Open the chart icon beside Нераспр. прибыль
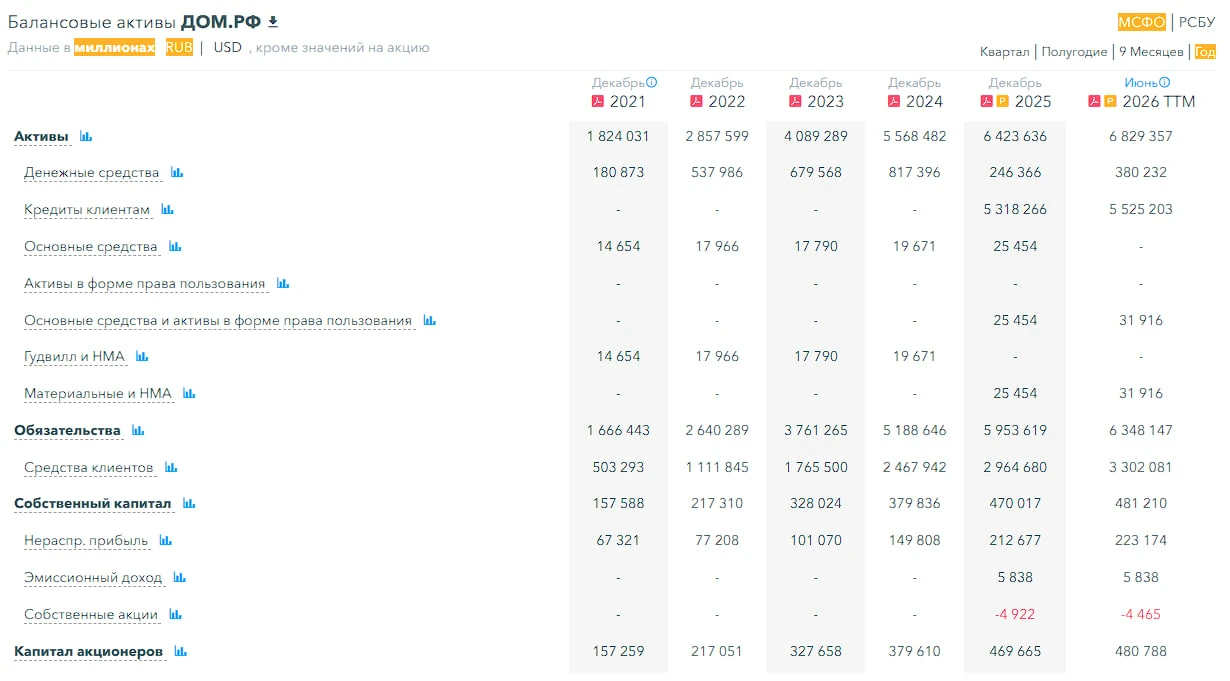The height and width of the screenshot is (681, 1230). click(x=166, y=541)
